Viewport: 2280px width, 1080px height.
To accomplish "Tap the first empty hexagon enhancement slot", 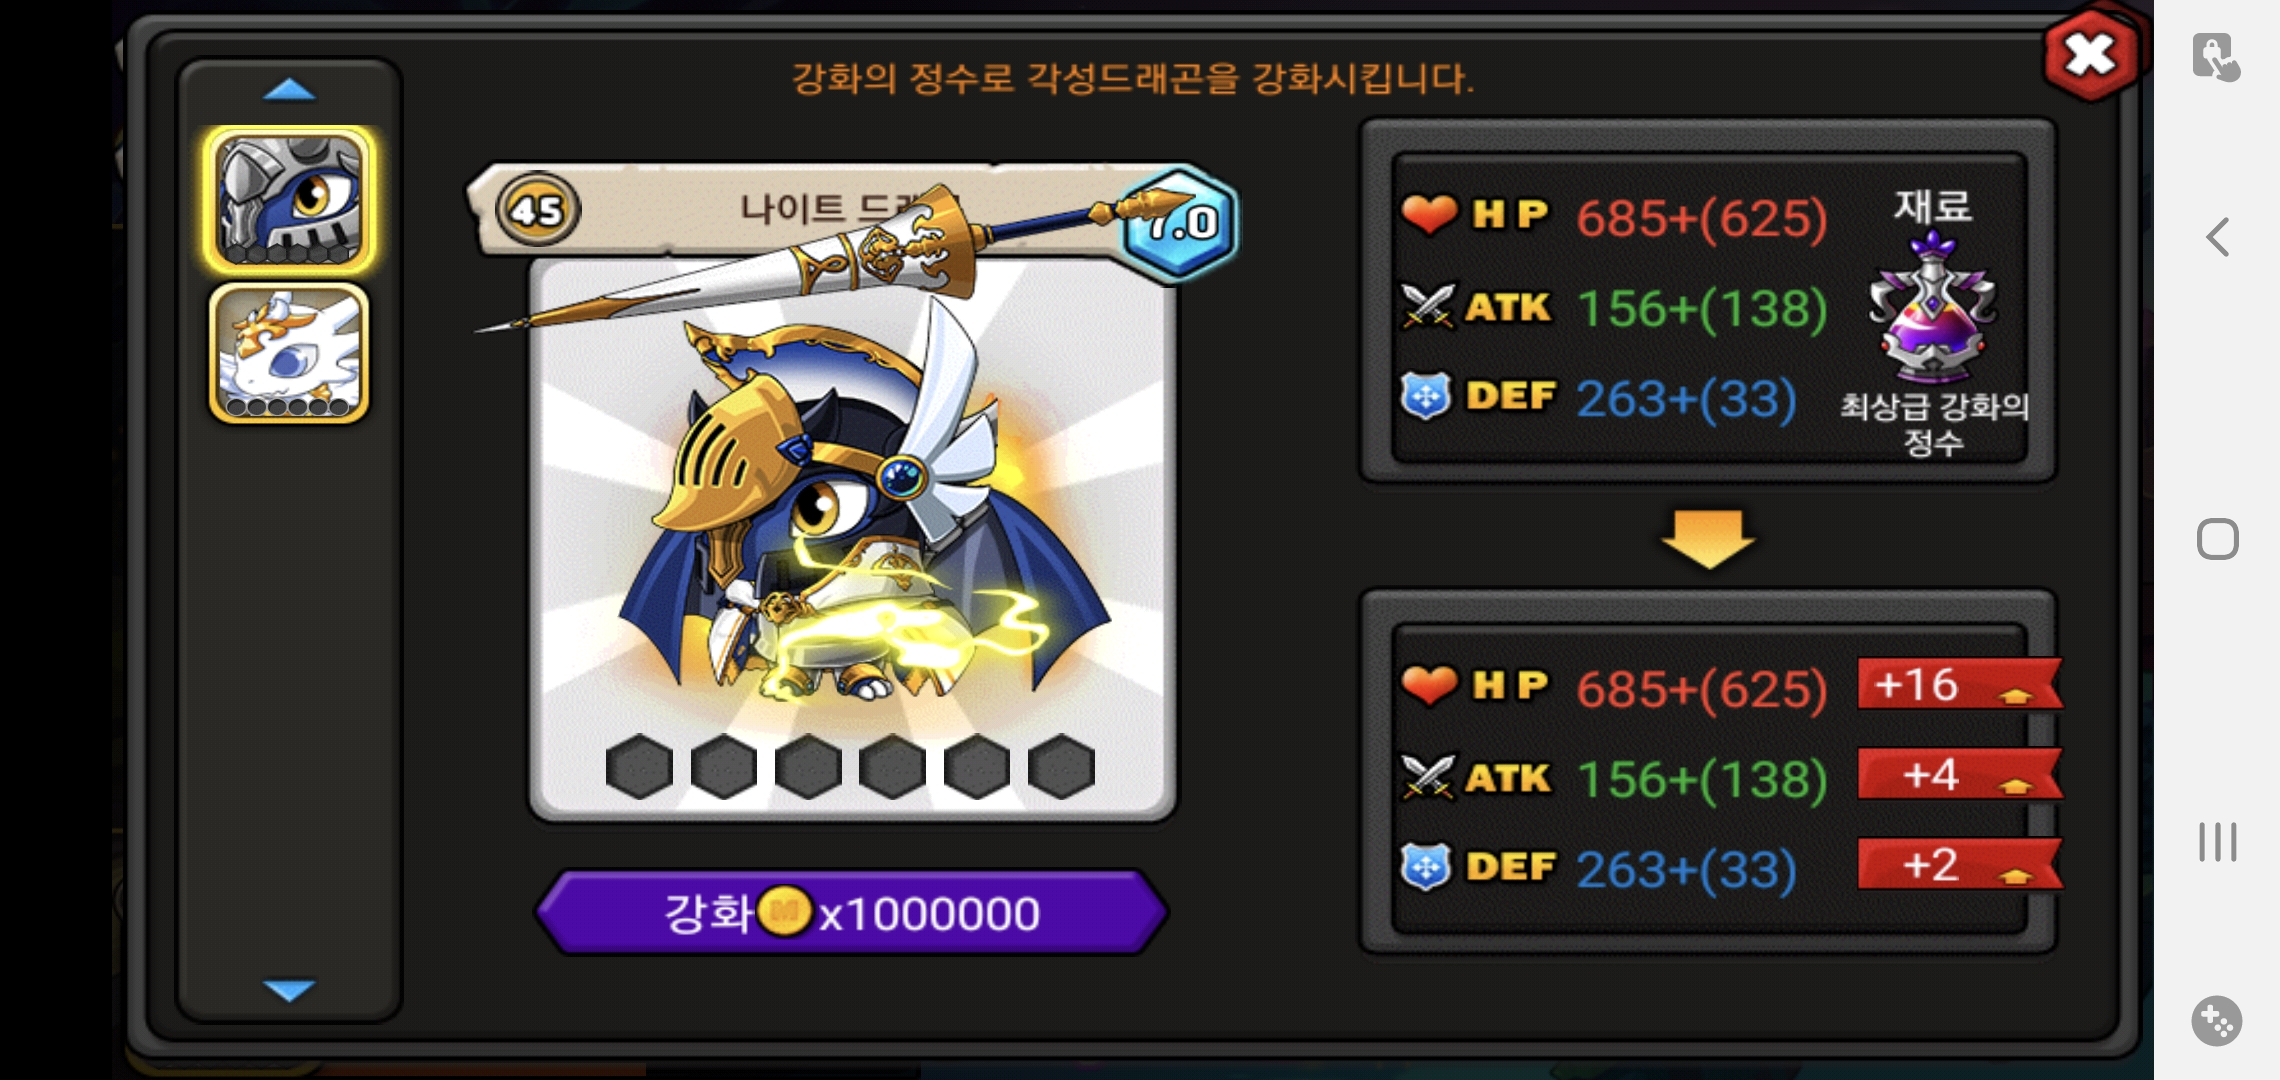I will (639, 767).
